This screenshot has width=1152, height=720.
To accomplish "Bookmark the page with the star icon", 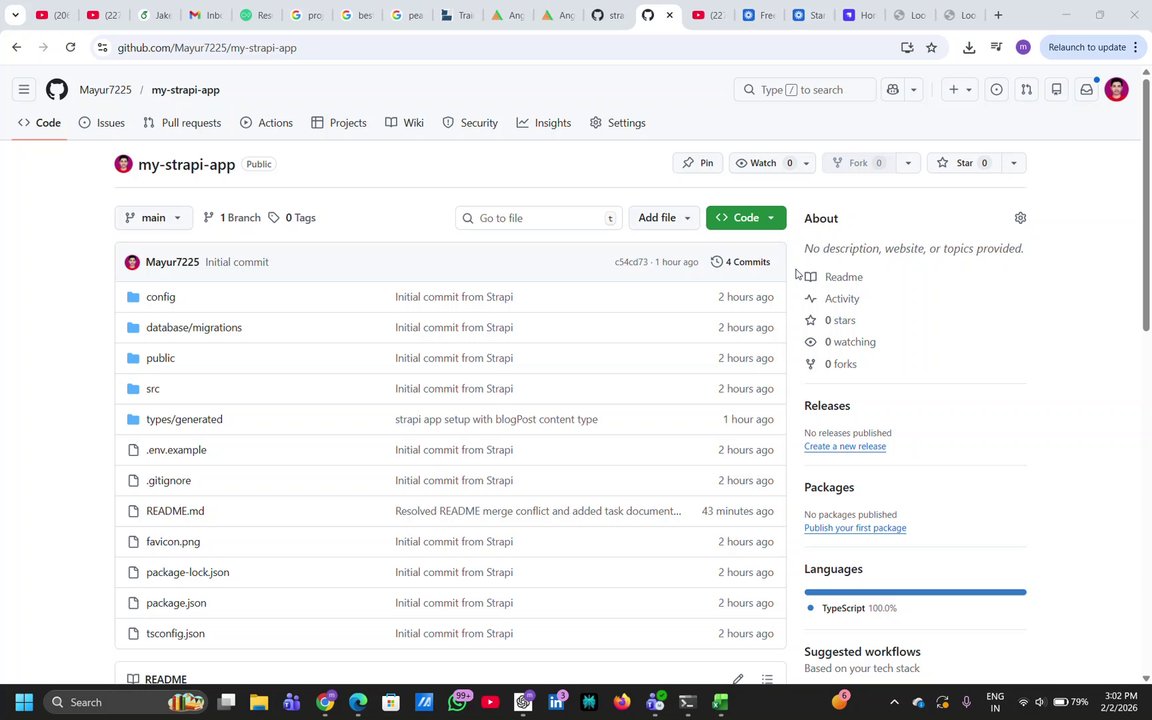I will click(932, 47).
